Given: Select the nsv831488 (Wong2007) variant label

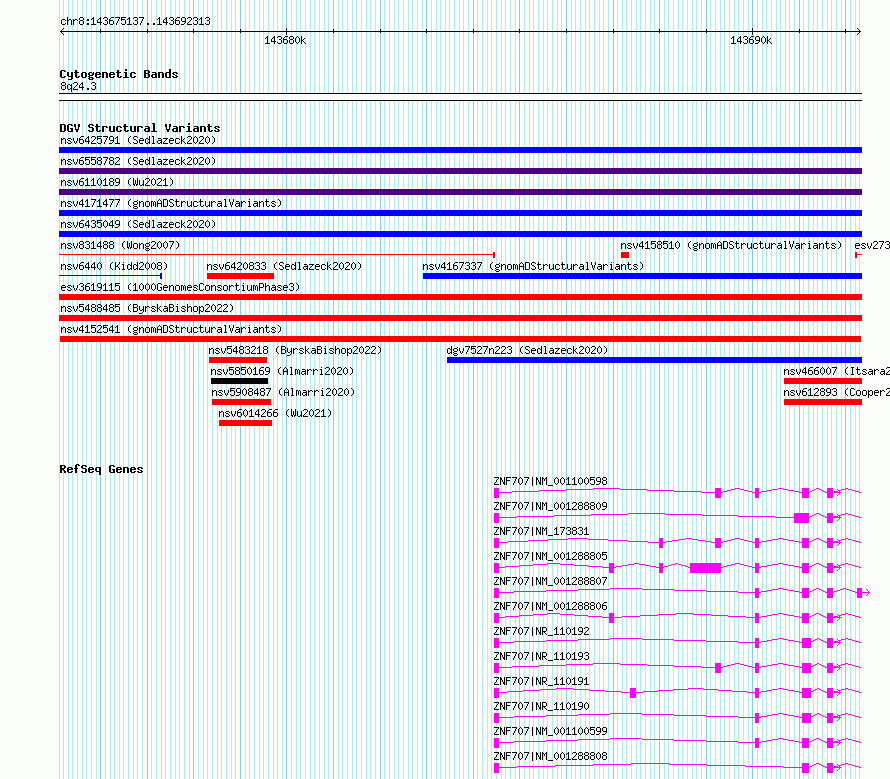Looking at the screenshot, I should click(120, 245).
